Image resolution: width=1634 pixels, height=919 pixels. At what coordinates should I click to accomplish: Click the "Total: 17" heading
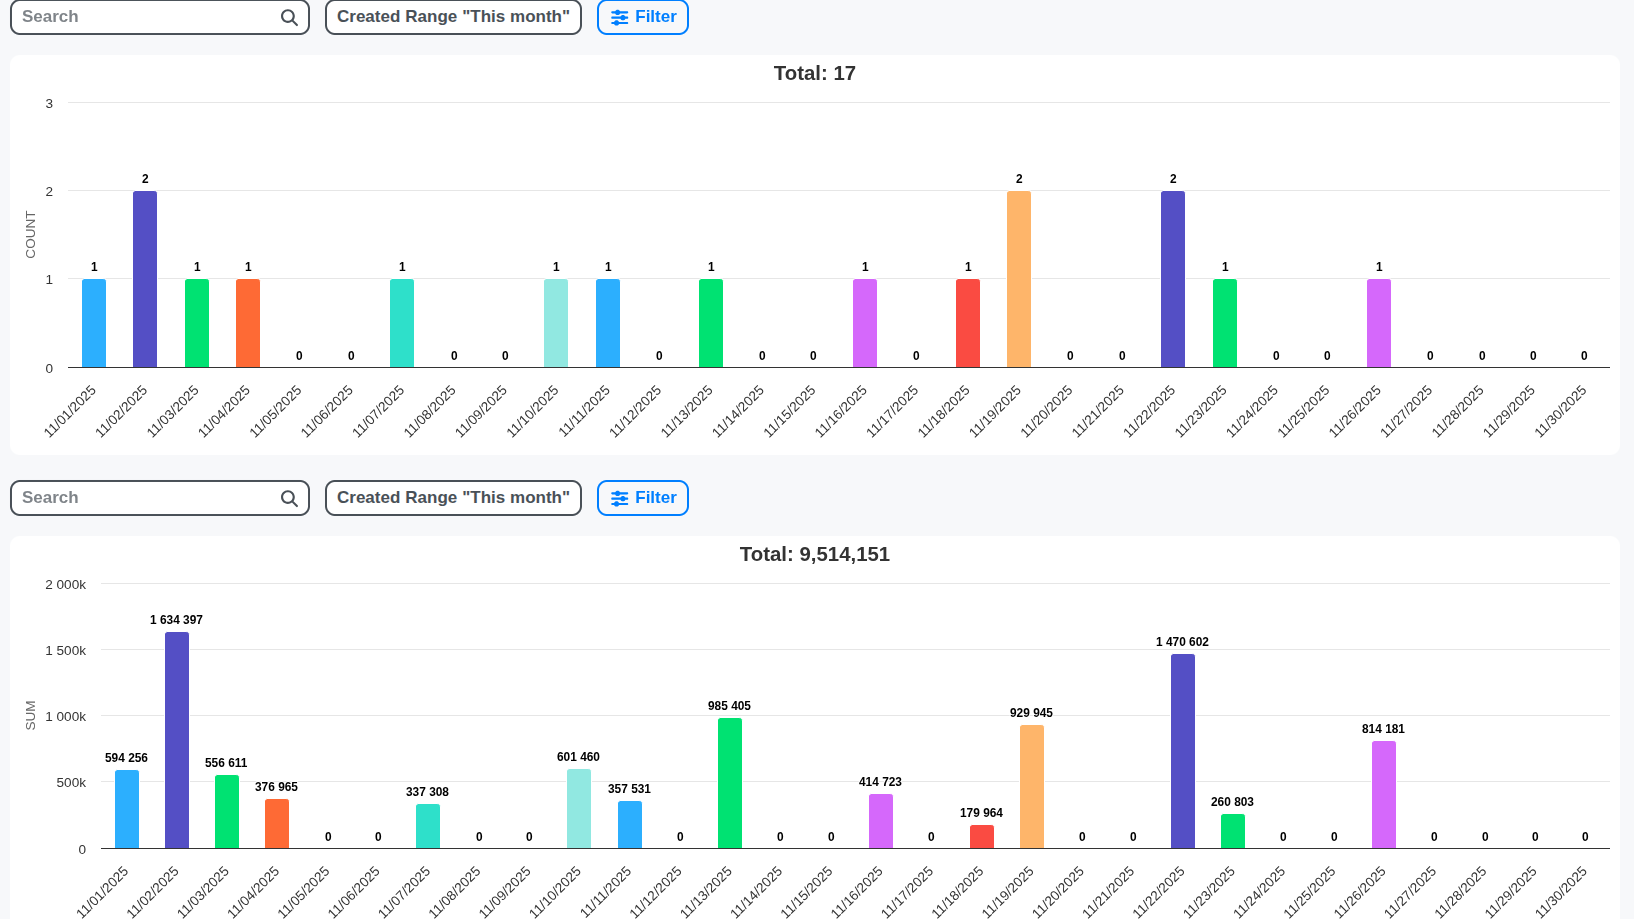pyautogui.click(x=814, y=73)
